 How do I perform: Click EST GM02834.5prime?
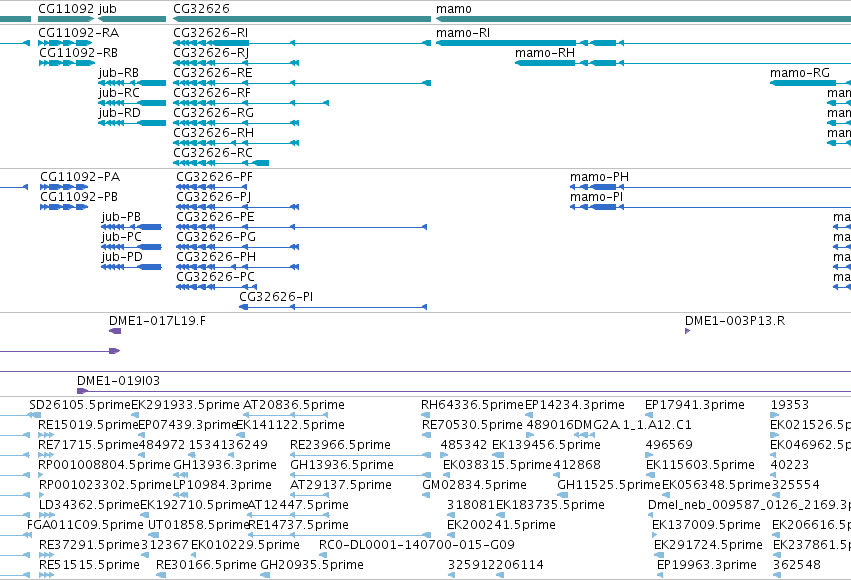coord(474,486)
